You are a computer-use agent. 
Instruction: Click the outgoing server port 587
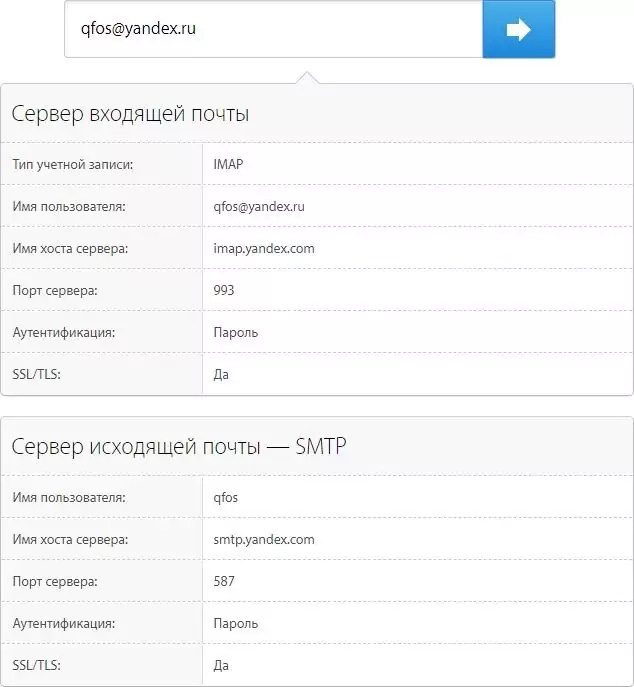point(224,581)
